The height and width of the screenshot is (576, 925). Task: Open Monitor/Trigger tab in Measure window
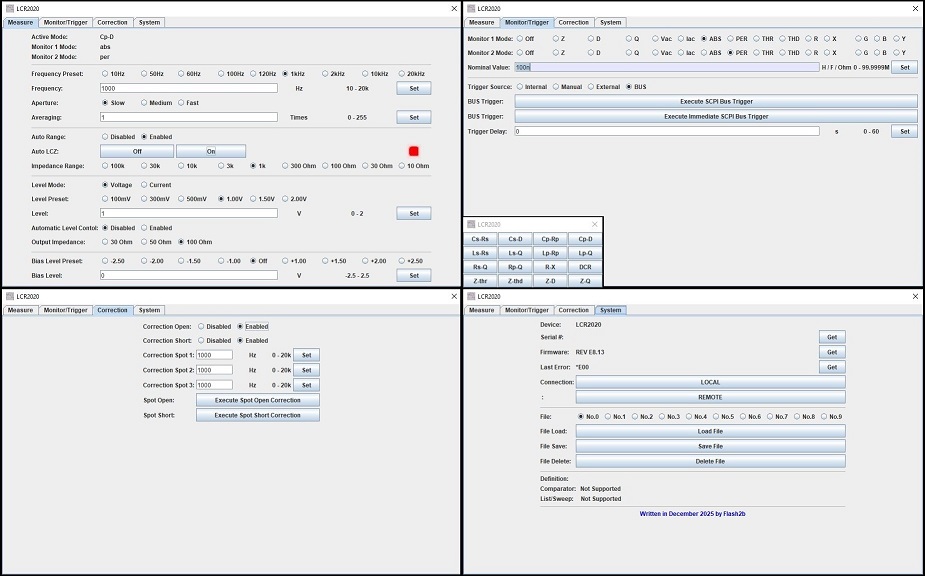[x=65, y=22]
